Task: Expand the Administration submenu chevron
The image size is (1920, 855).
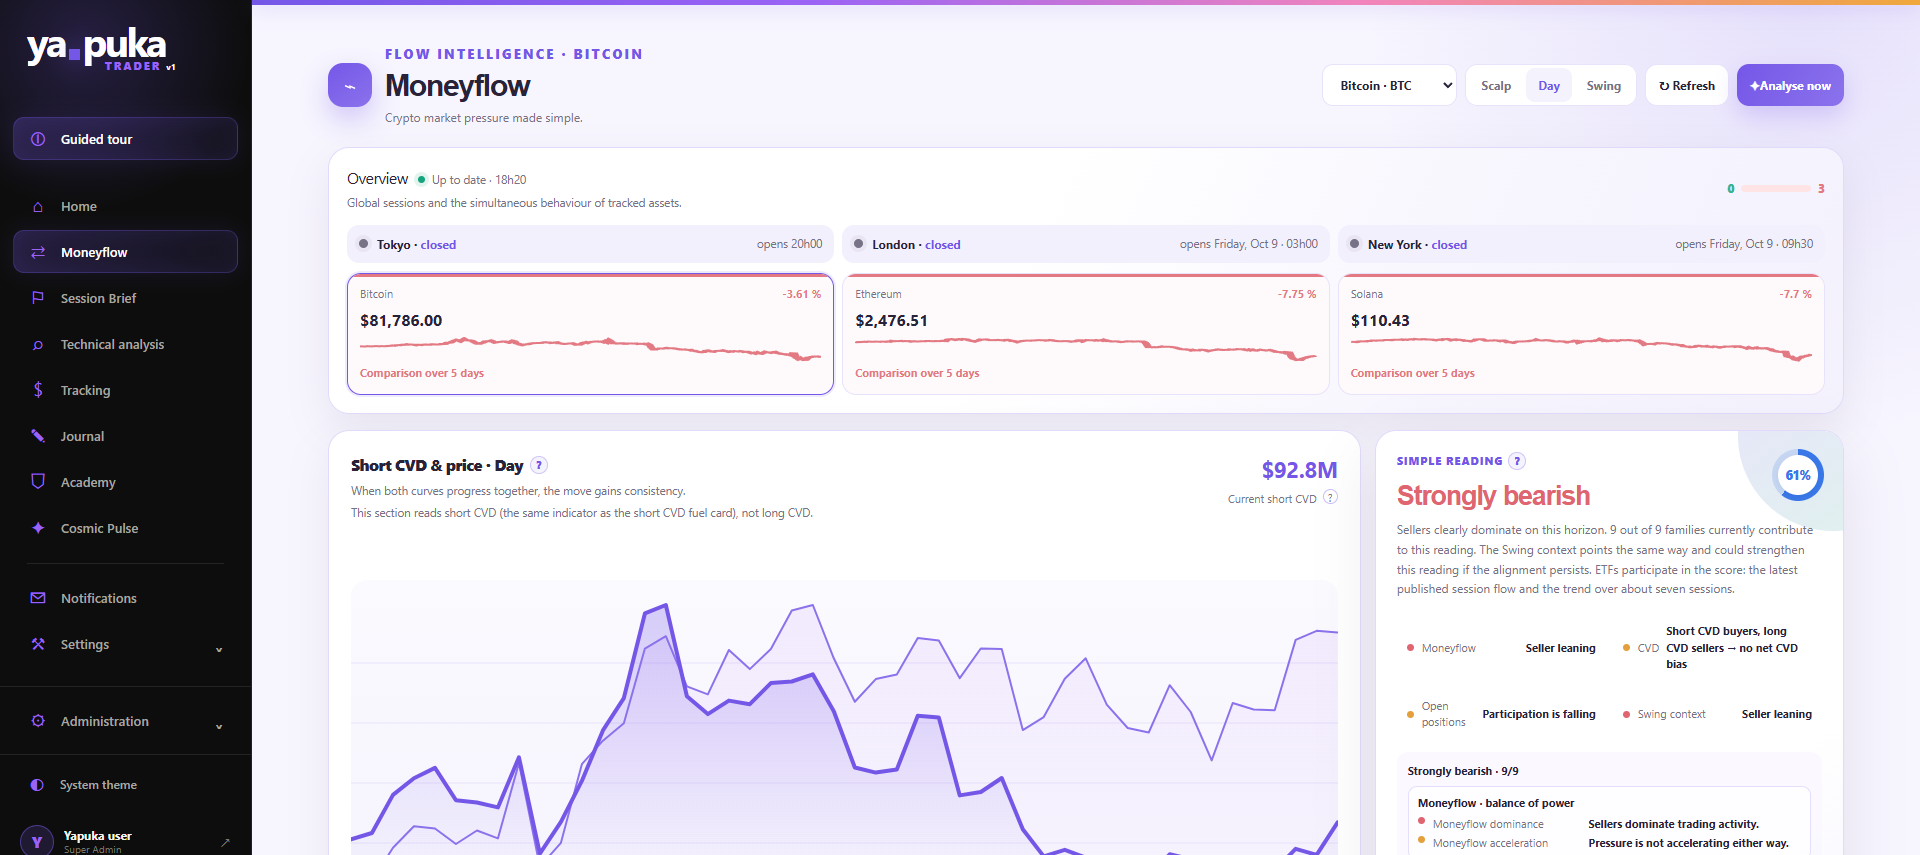Action: (x=219, y=727)
